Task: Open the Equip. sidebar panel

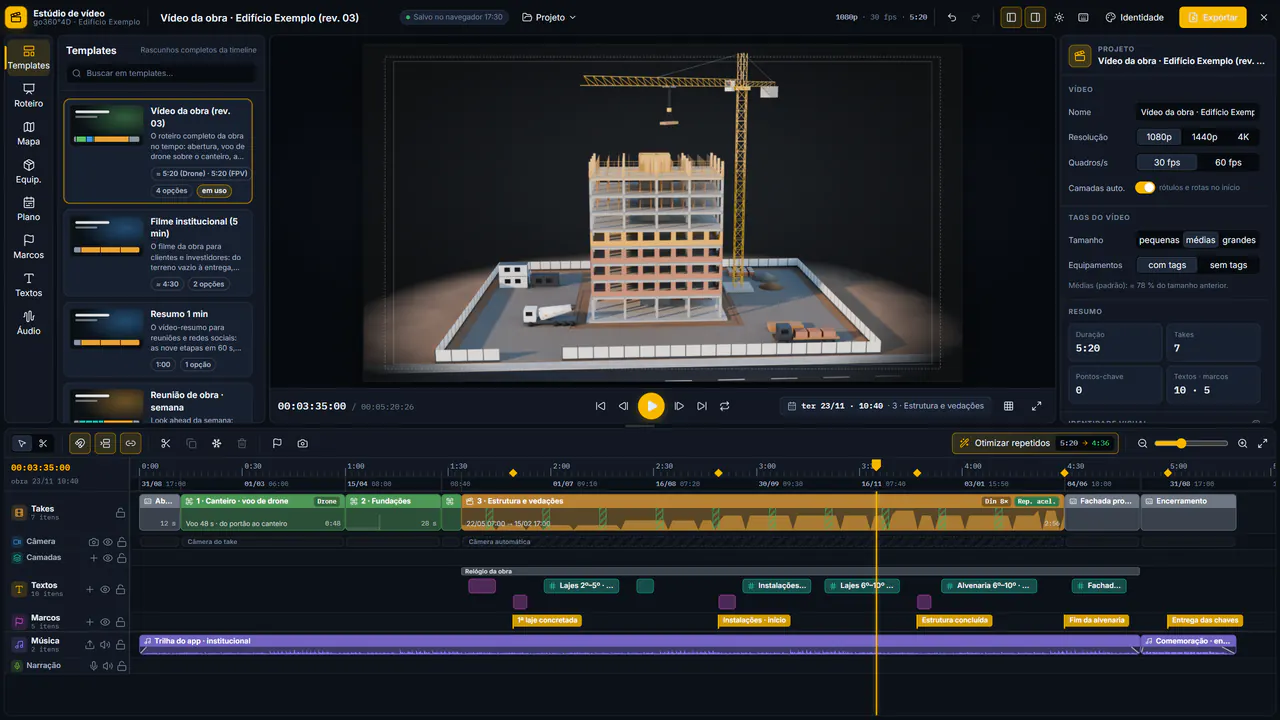Action: coord(29,171)
